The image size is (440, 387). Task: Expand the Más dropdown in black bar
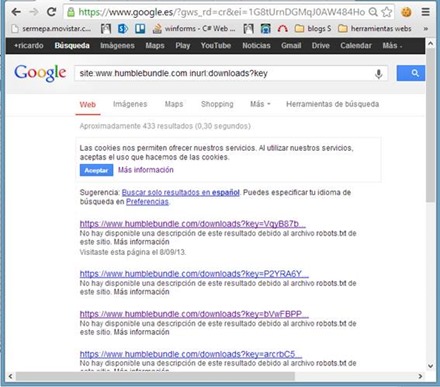[x=392, y=46]
